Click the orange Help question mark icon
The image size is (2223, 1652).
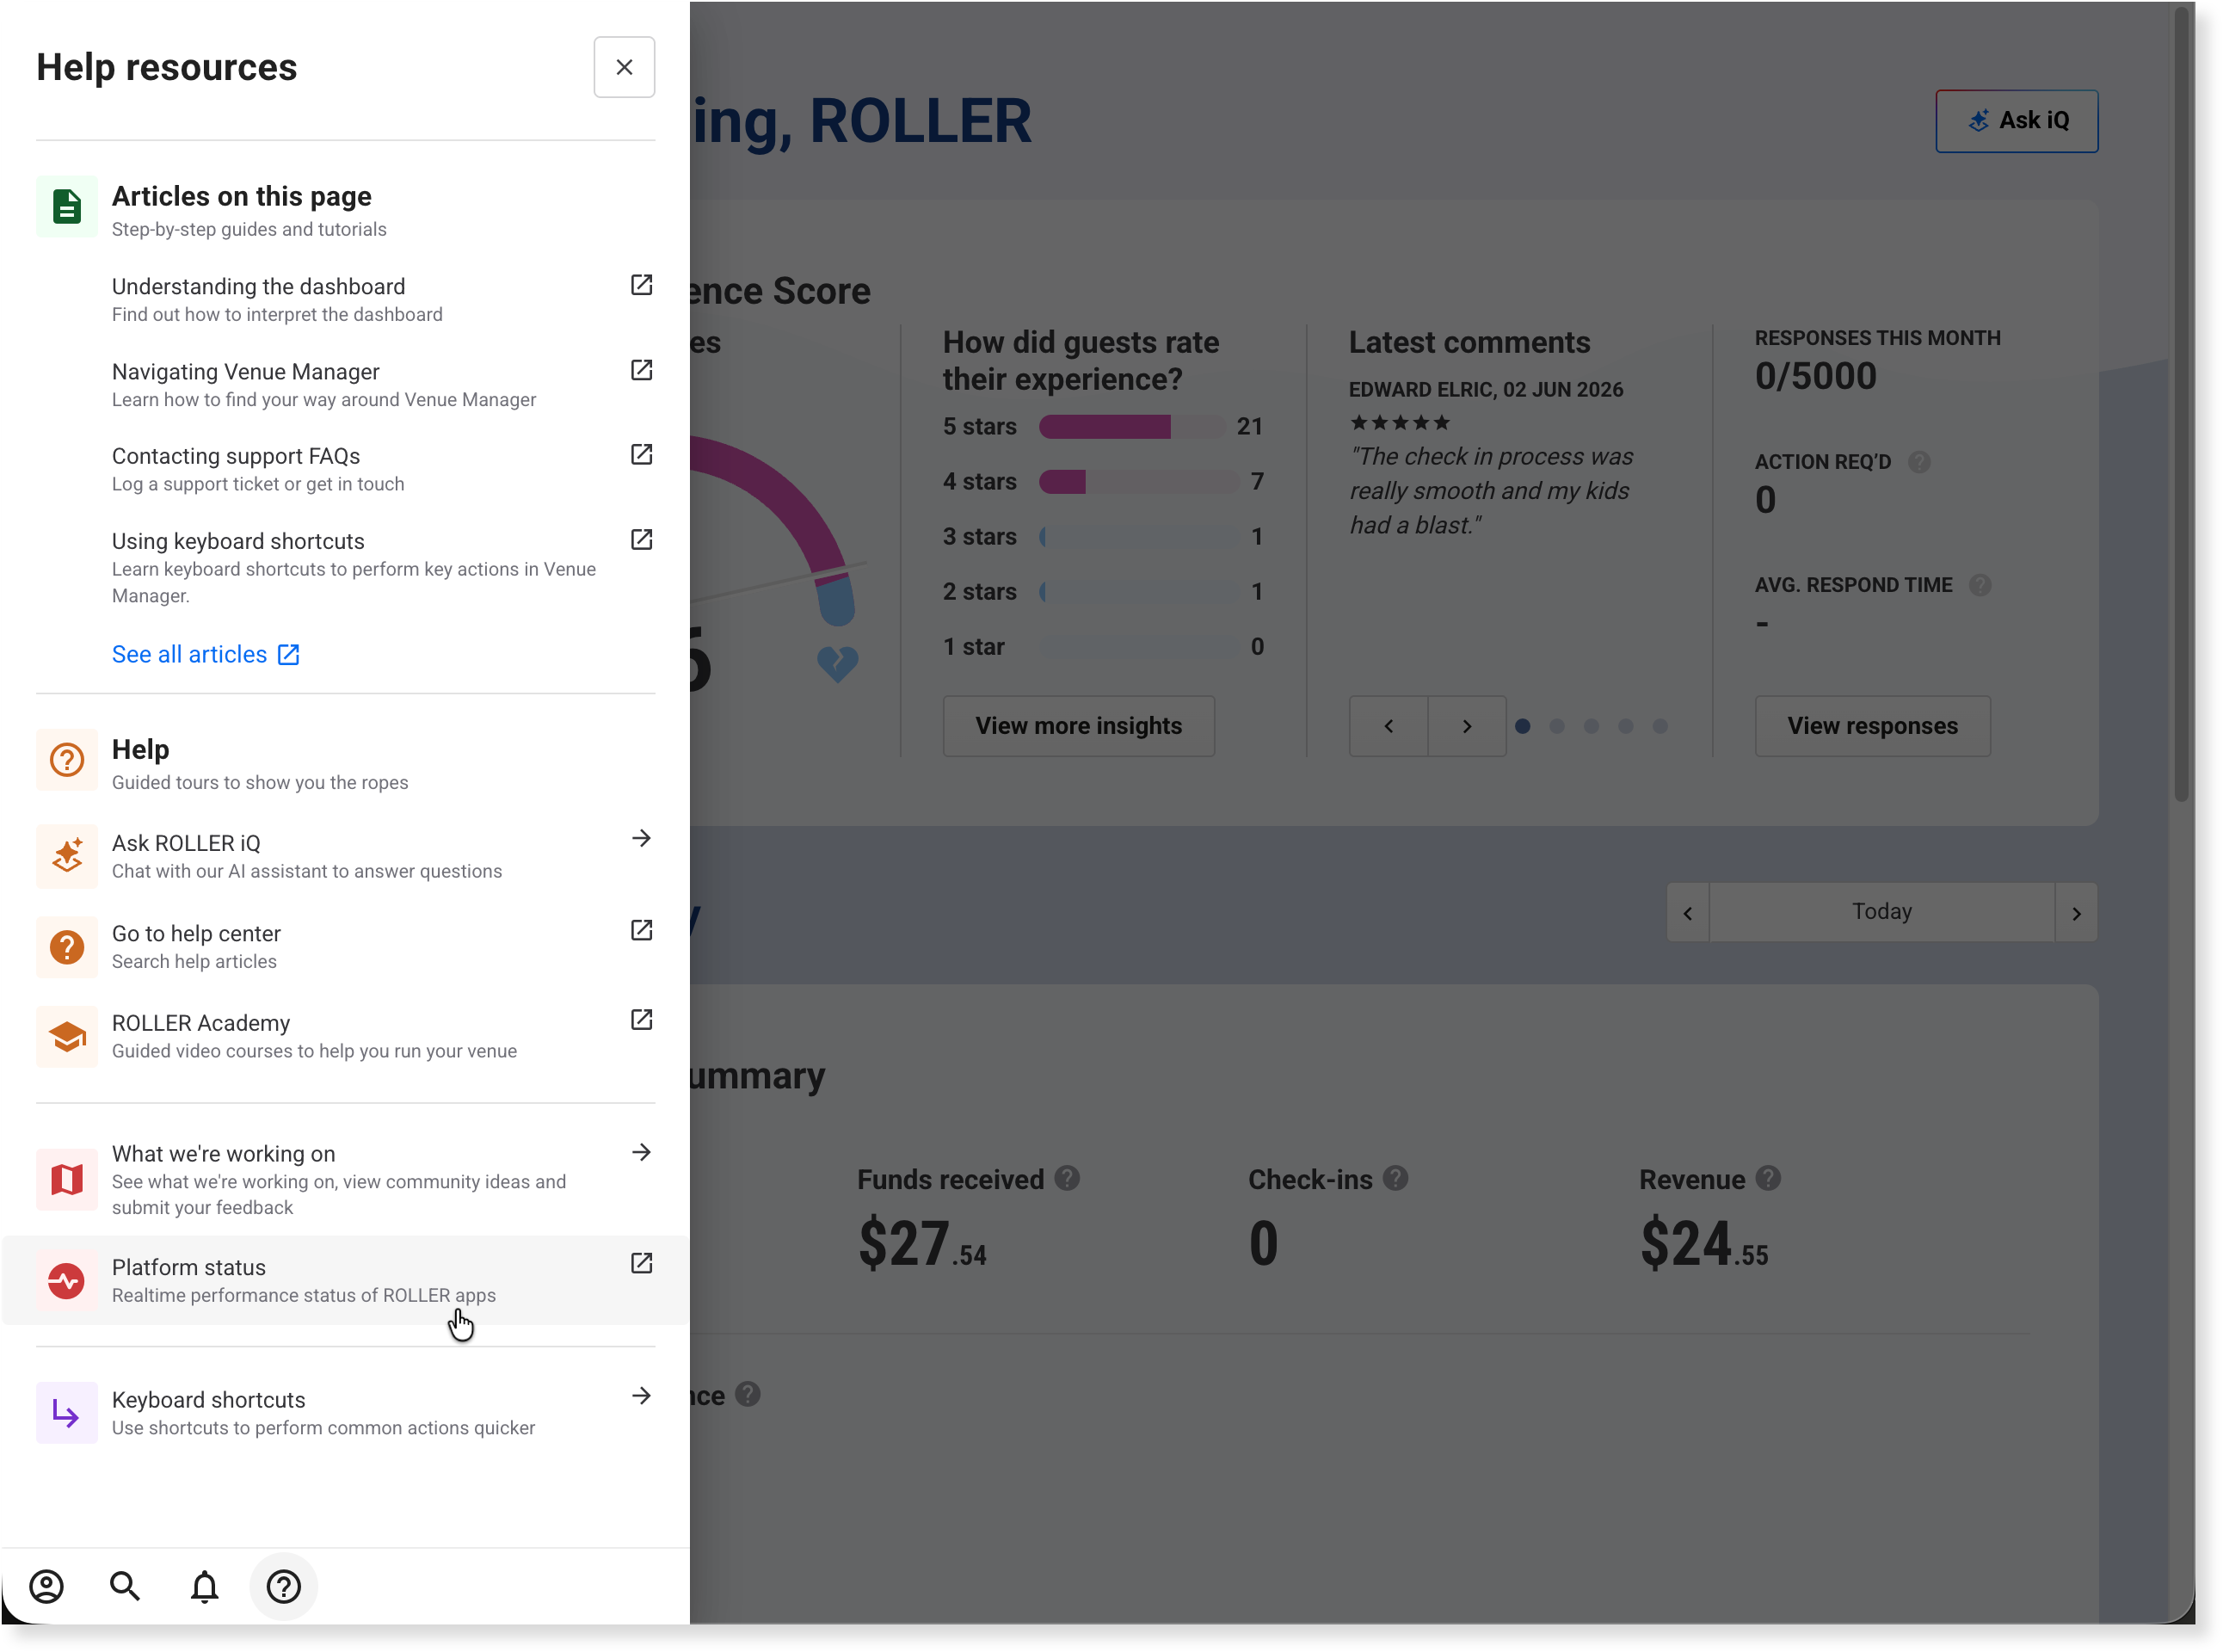coord(67,760)
